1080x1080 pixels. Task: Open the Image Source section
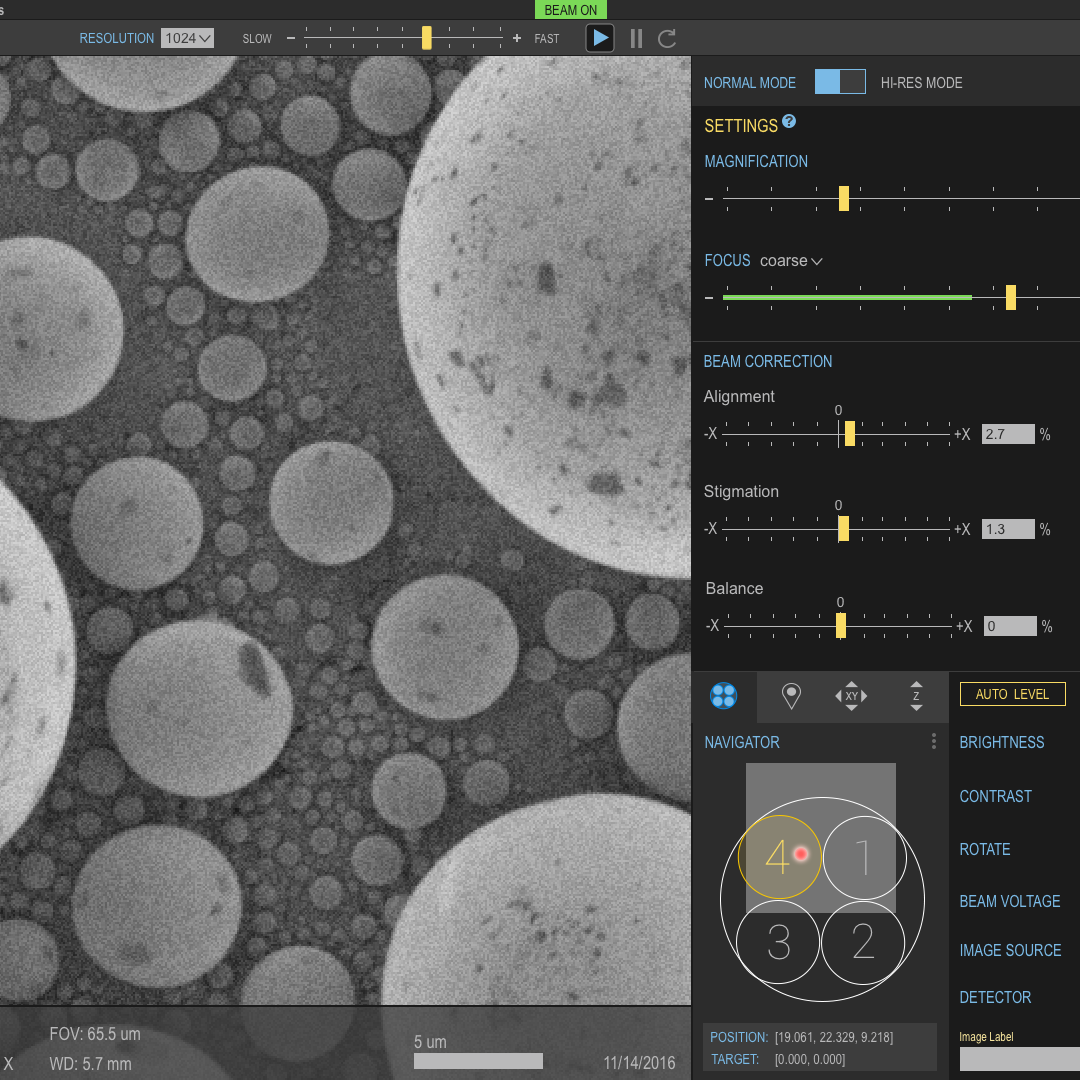coord(1010,950)
